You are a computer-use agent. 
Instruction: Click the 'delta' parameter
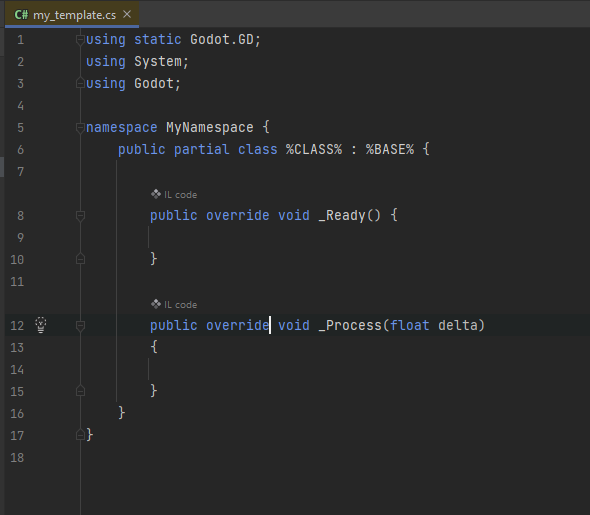click(458, 325)
